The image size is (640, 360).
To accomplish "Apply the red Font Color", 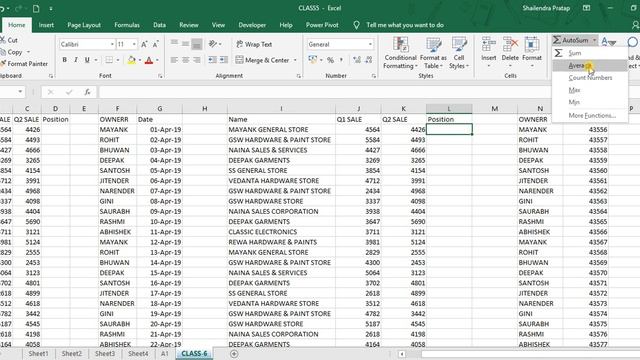I will pyautogui.click(x=149, y=60).
